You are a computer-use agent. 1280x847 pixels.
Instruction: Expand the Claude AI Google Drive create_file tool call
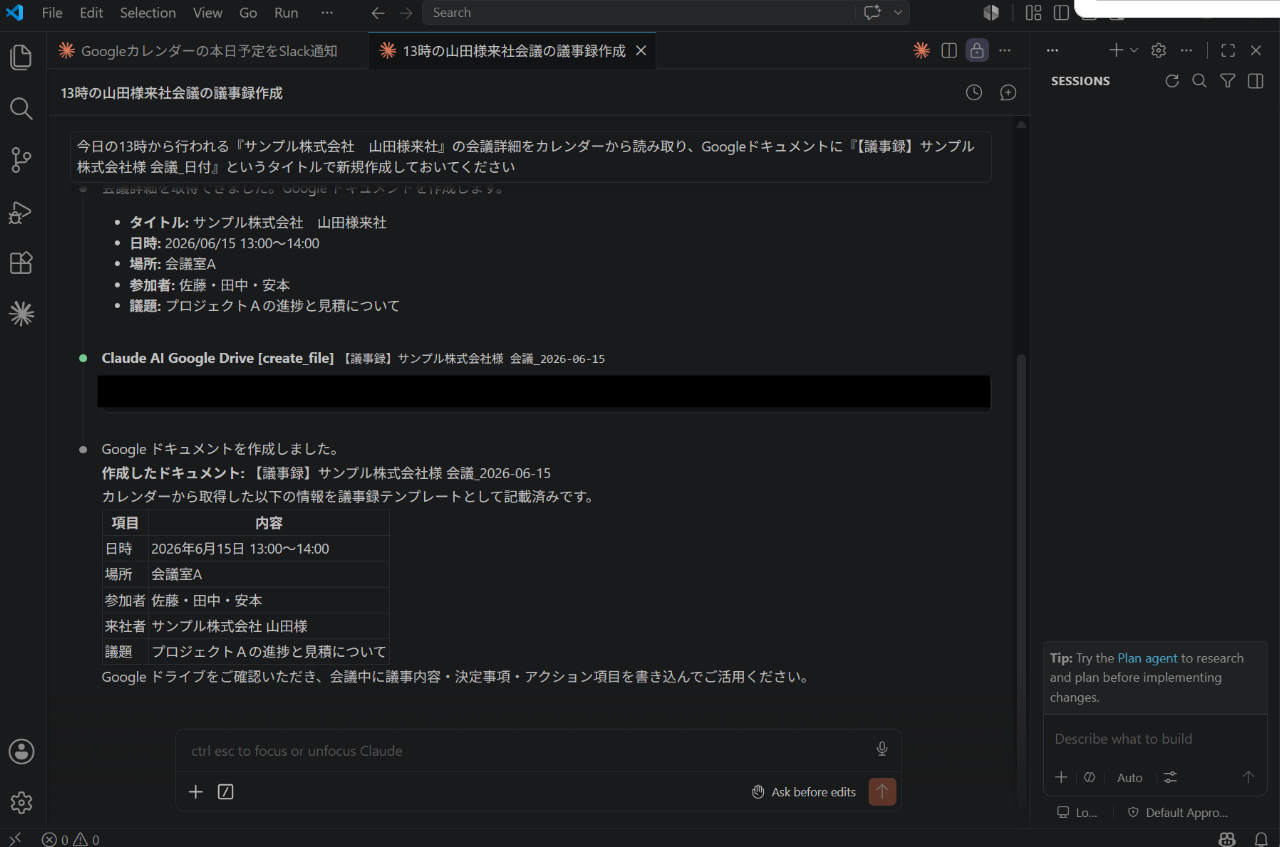coord(353,358)
